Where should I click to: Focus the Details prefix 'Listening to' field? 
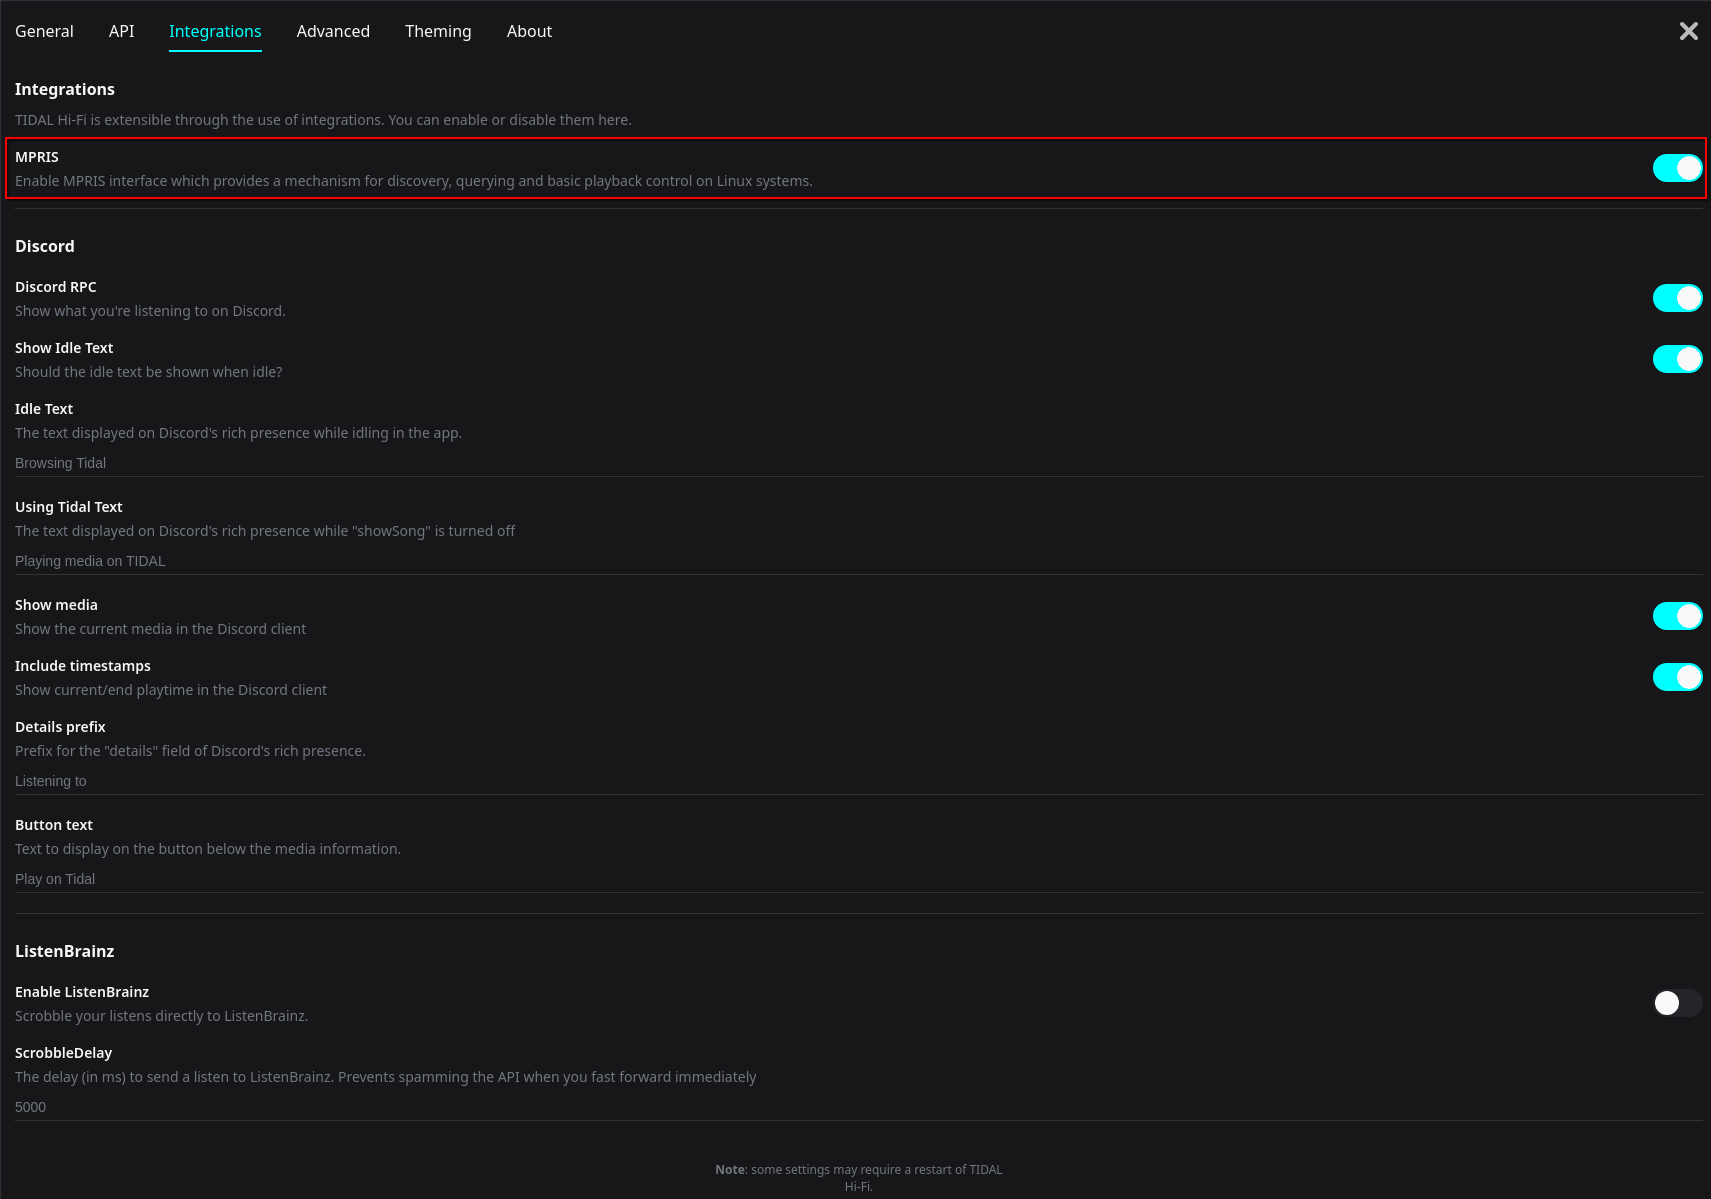858,781
